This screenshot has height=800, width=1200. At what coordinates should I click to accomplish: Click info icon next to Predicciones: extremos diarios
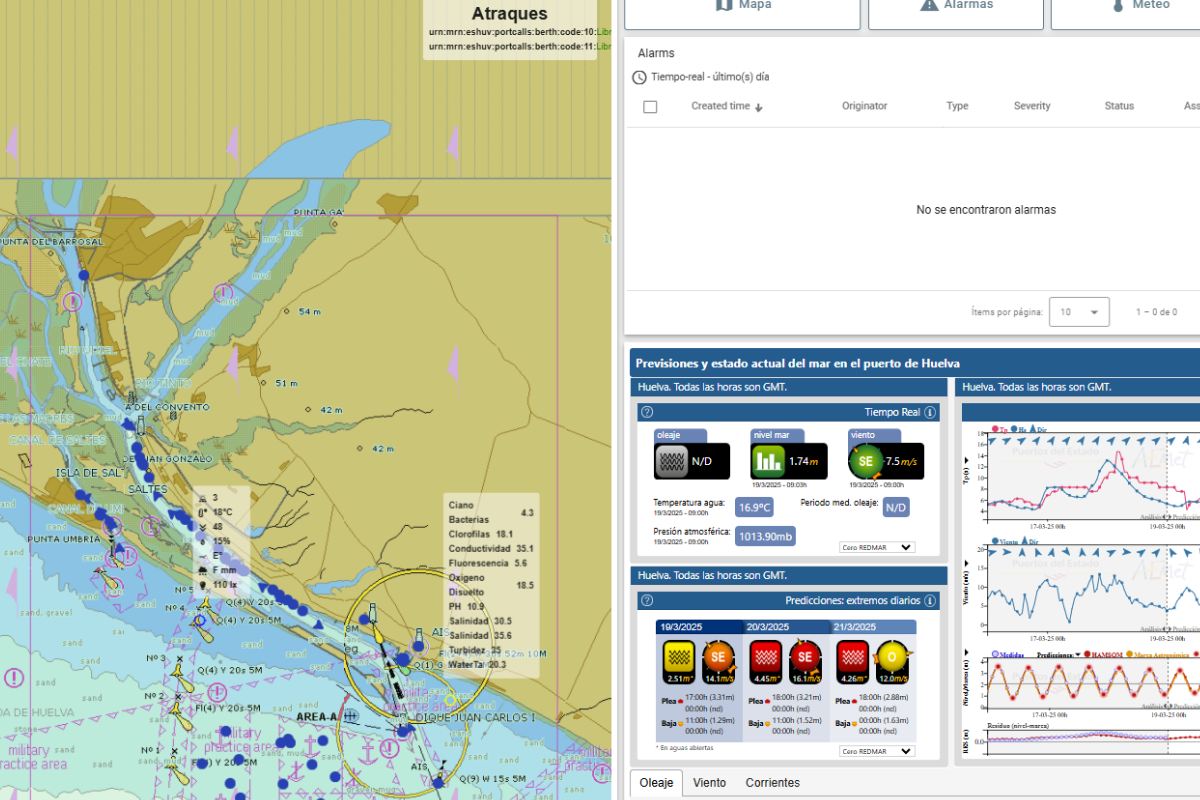[x=930, y=601]
